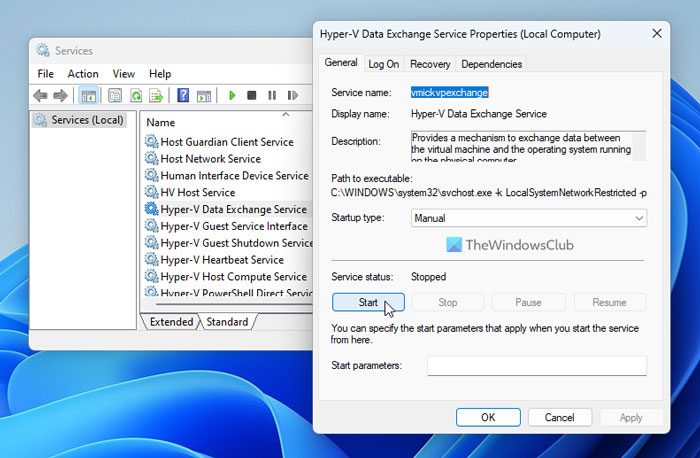Open the Action menu in Services
The height and width of the screenshot is (458, 700).
(x=83, y=74)
